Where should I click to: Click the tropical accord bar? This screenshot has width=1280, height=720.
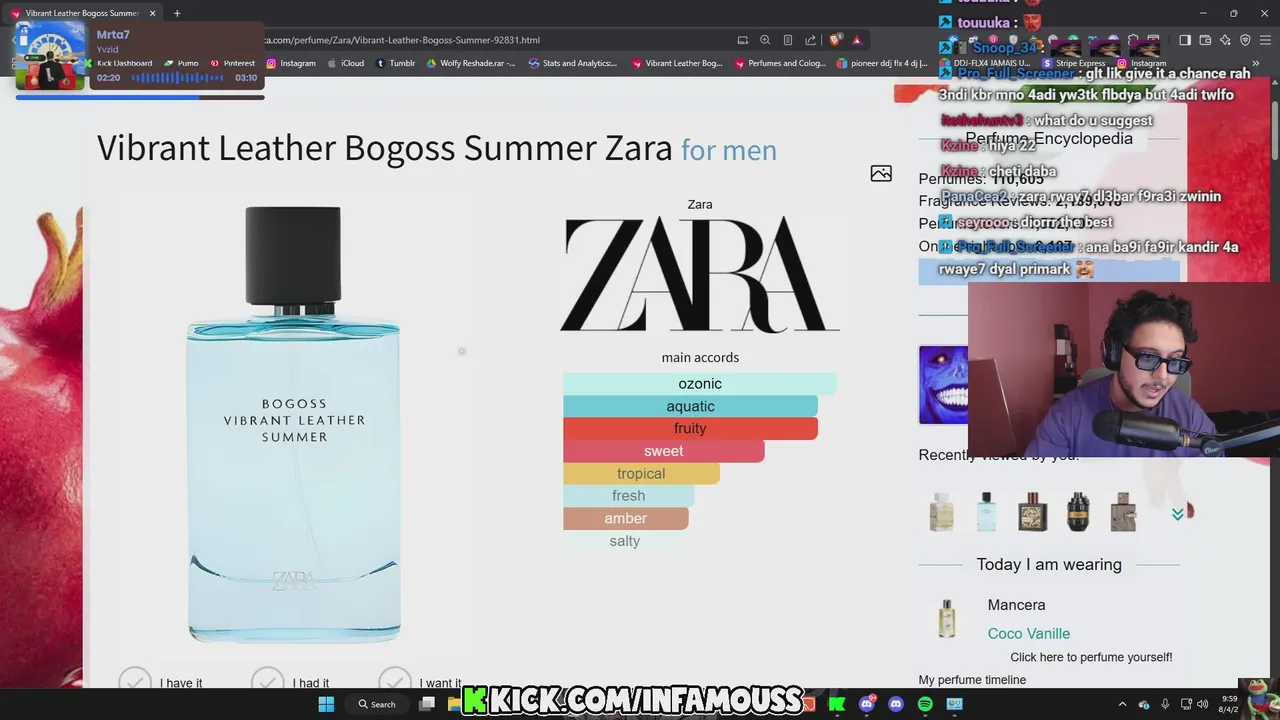click(x=641, y=473)
